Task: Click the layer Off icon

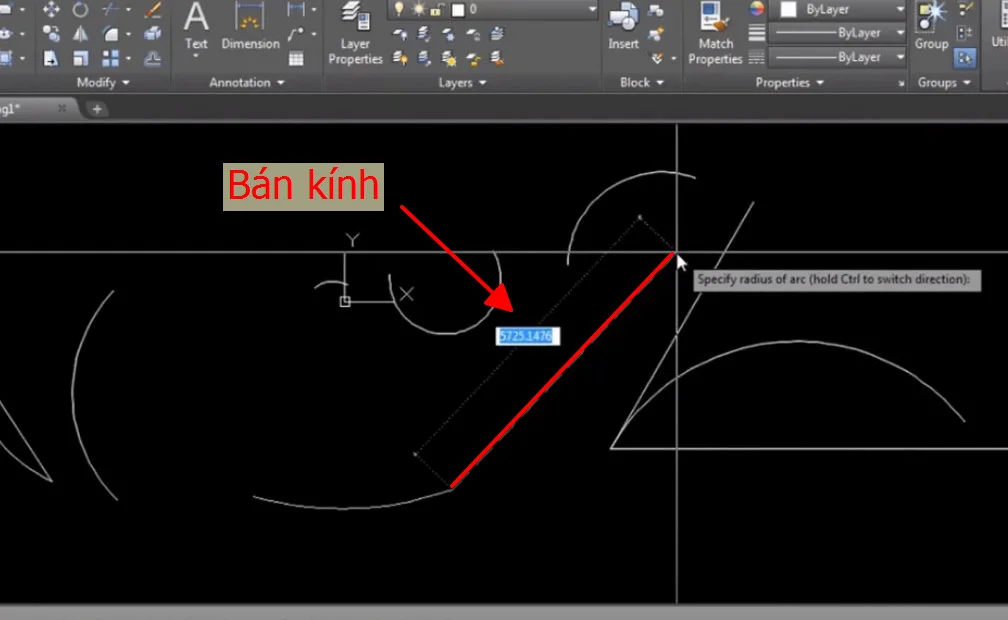Action: click(400, 33)
